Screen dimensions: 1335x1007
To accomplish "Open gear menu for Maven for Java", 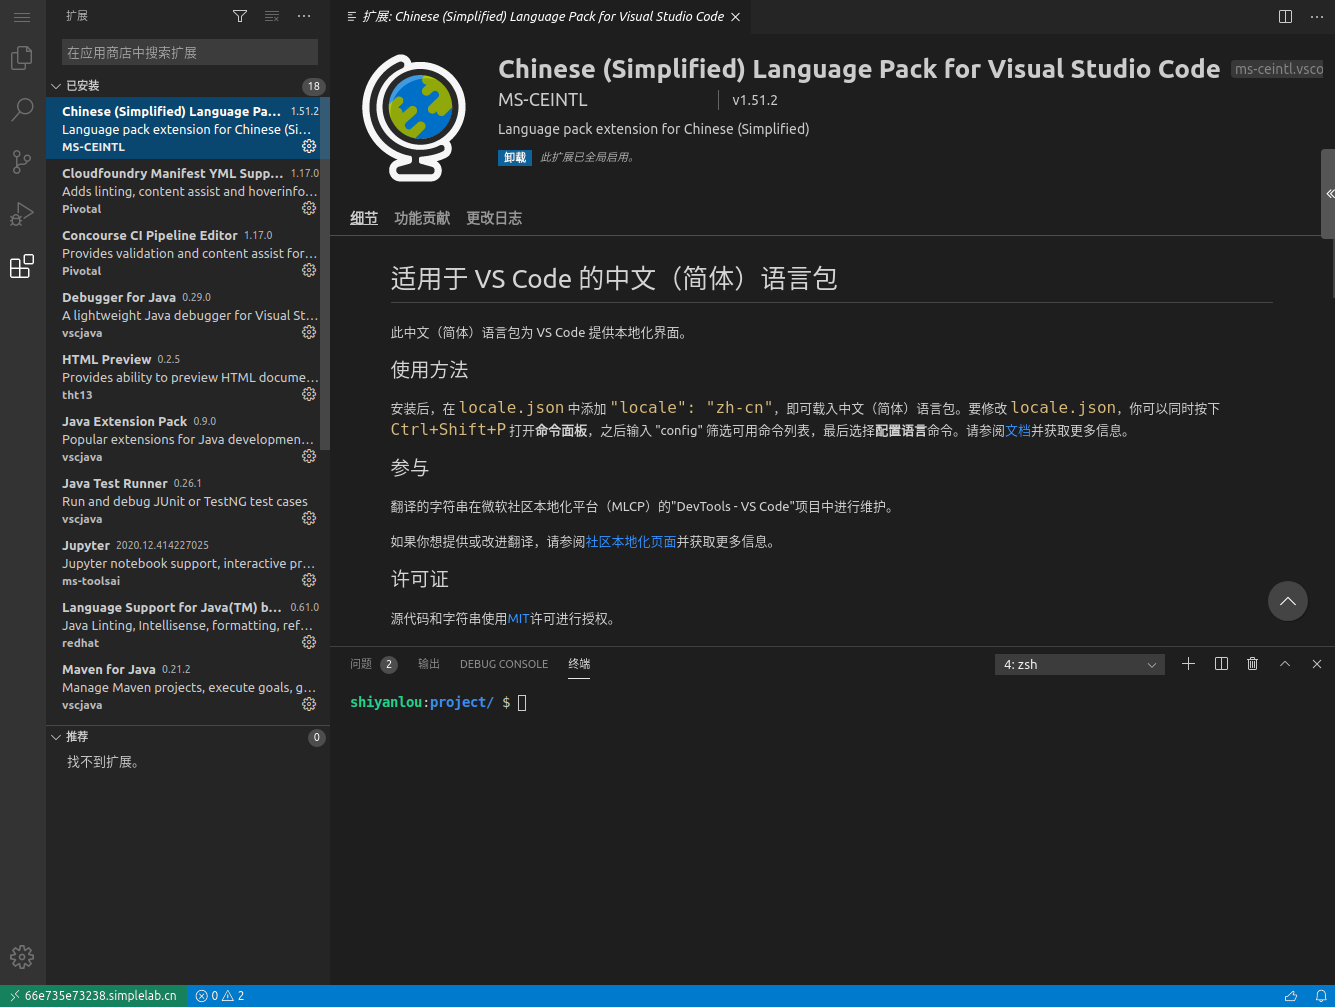I will [x=309, y=704].
